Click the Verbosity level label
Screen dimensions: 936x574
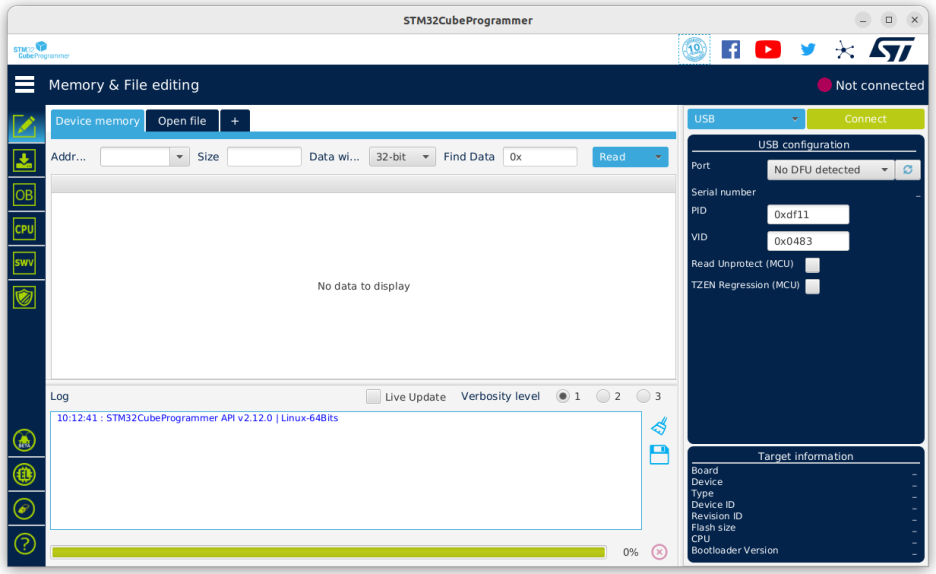(x=500, y=396)
